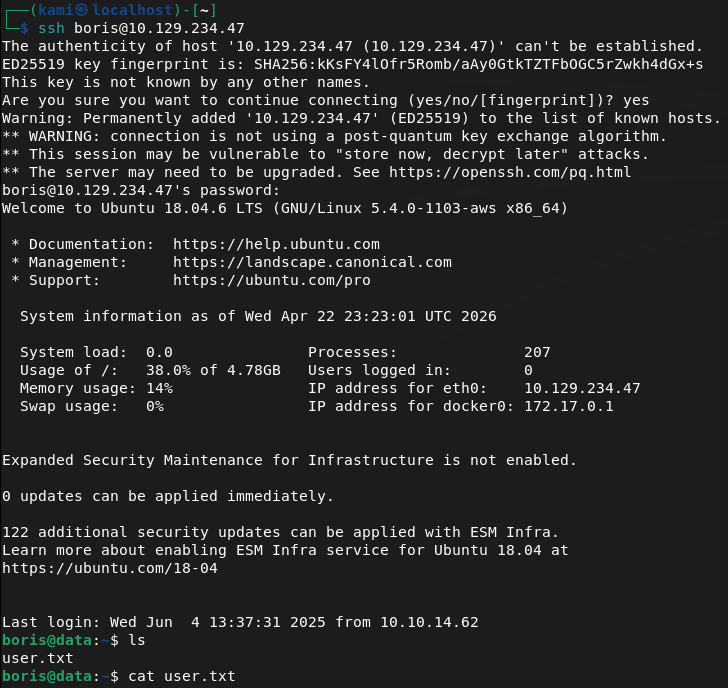Click the 'Welcome to Ubuntu 18.04.6 LTS' line
Viewport: 728px width, 688px height.
point(285,208)
